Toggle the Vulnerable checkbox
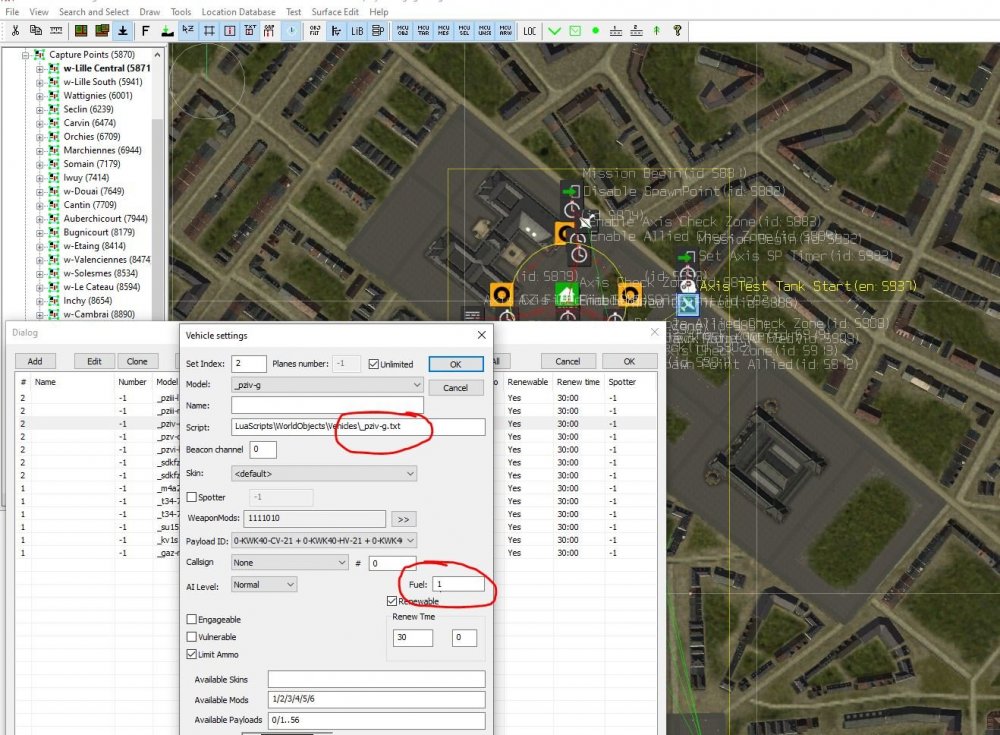 (192, 637)
